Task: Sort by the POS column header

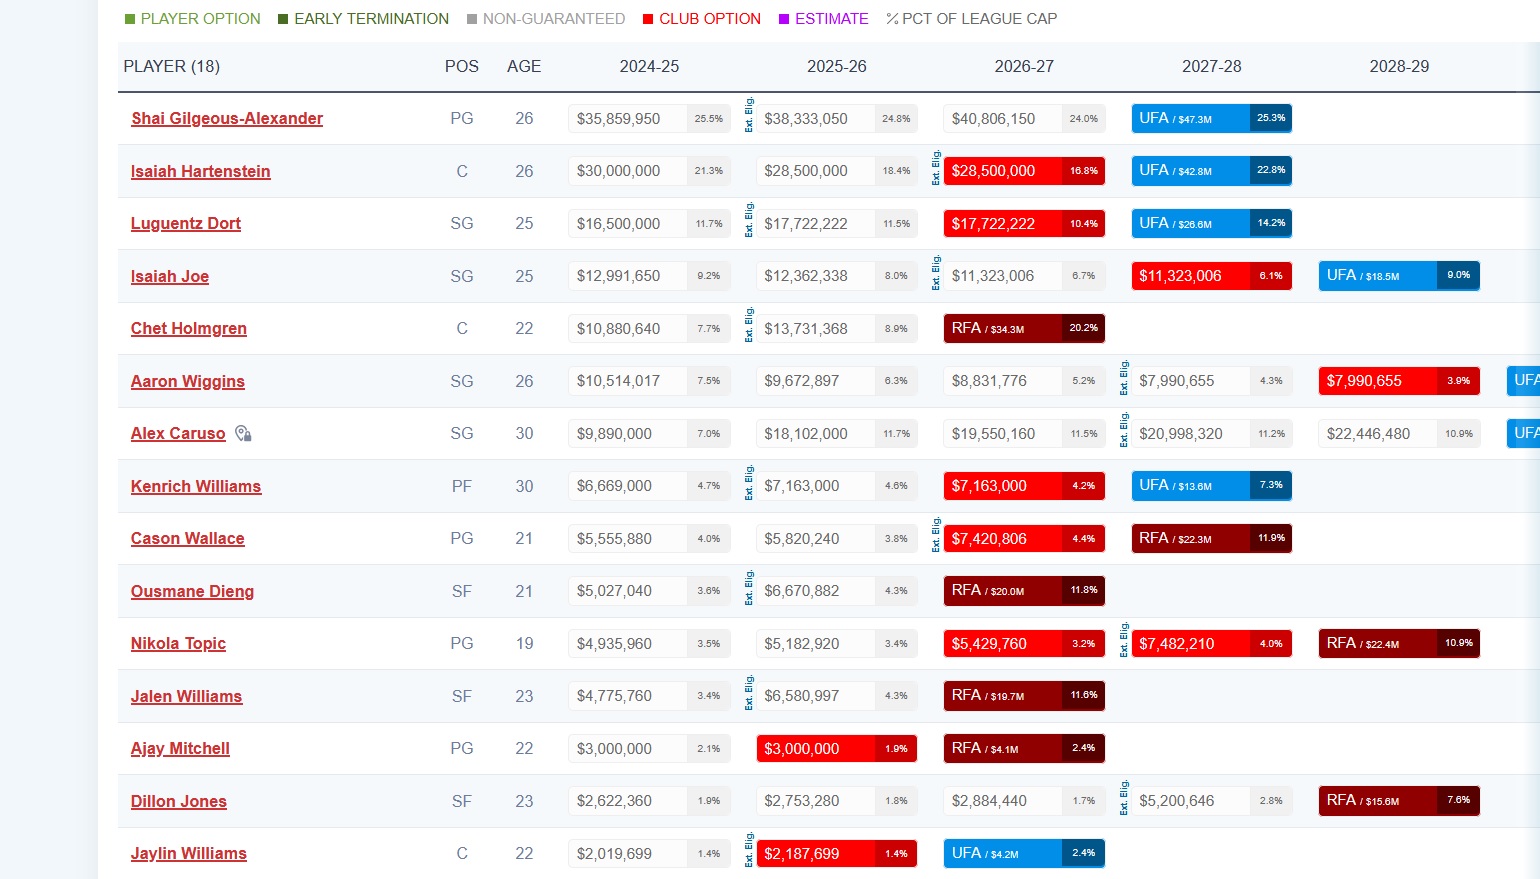Action: coord(462,66)
